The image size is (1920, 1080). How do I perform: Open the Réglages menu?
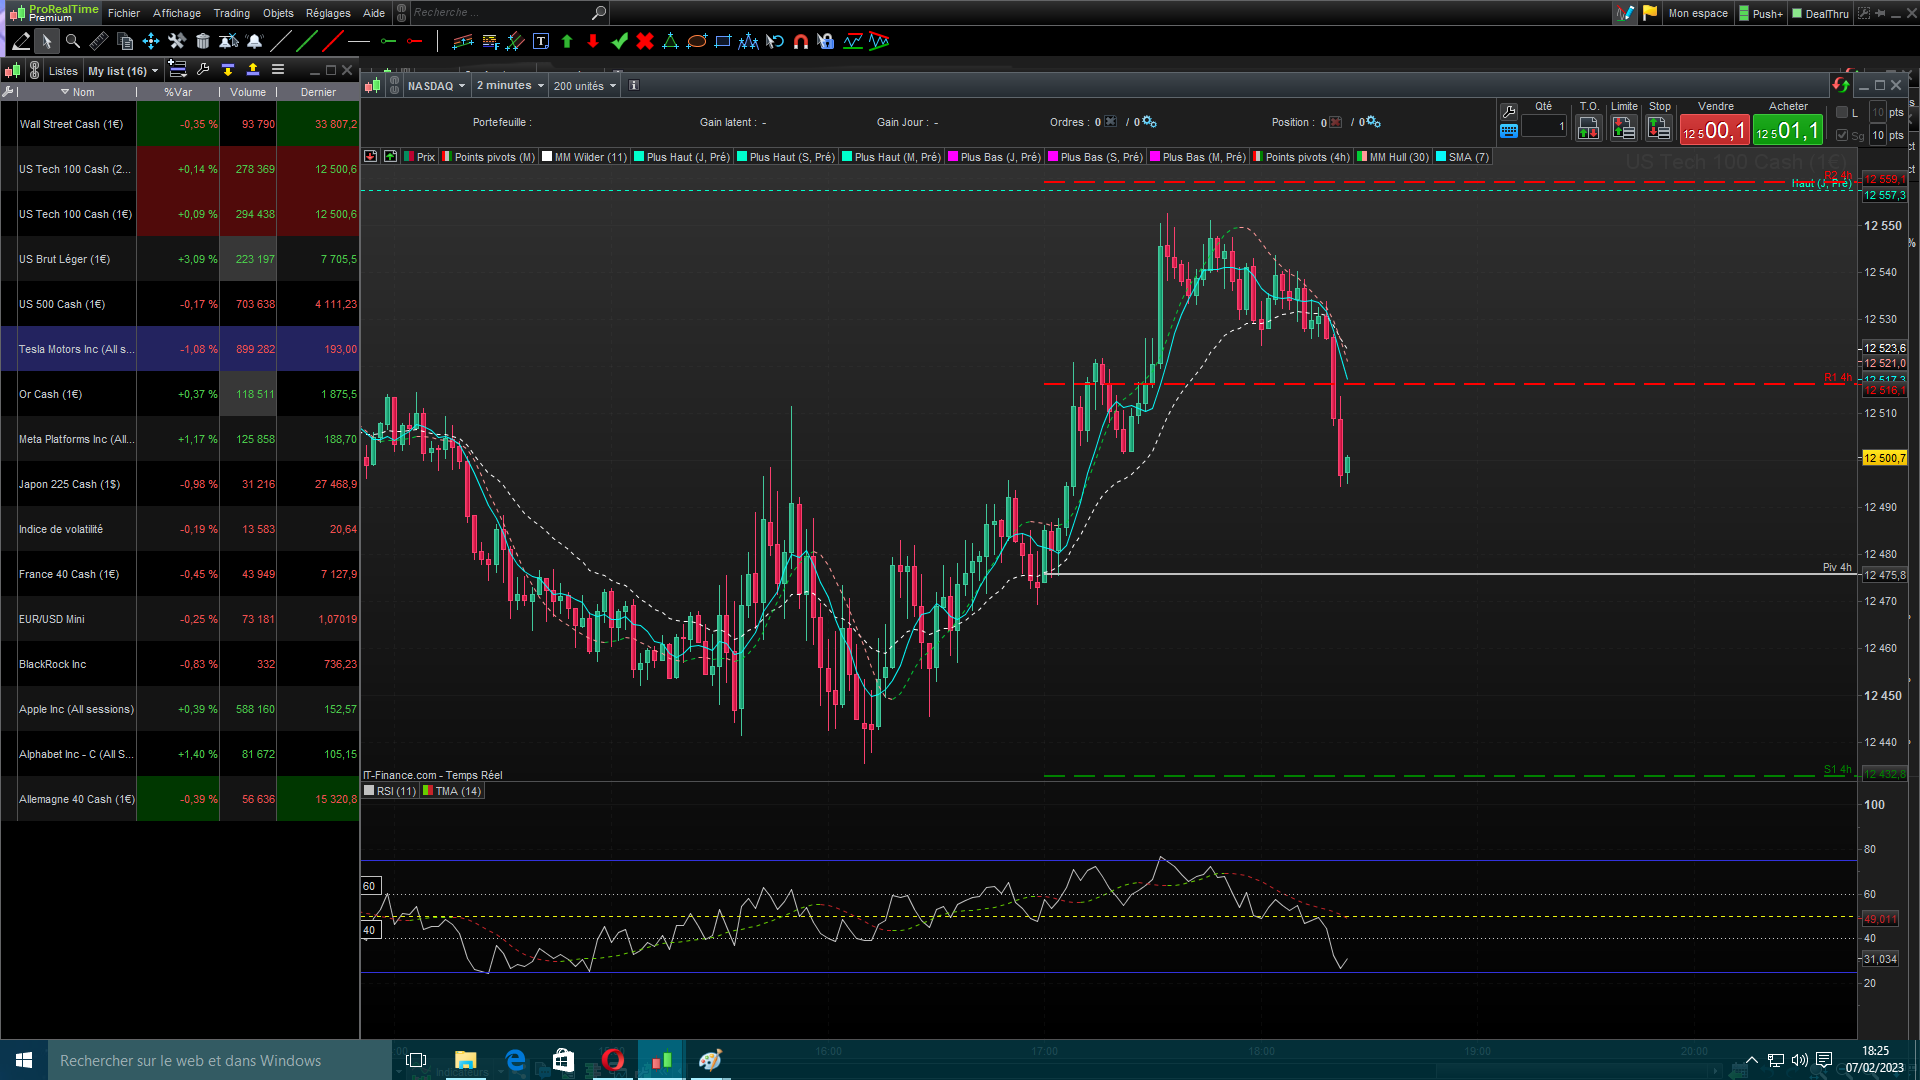(x=328, y=13)
